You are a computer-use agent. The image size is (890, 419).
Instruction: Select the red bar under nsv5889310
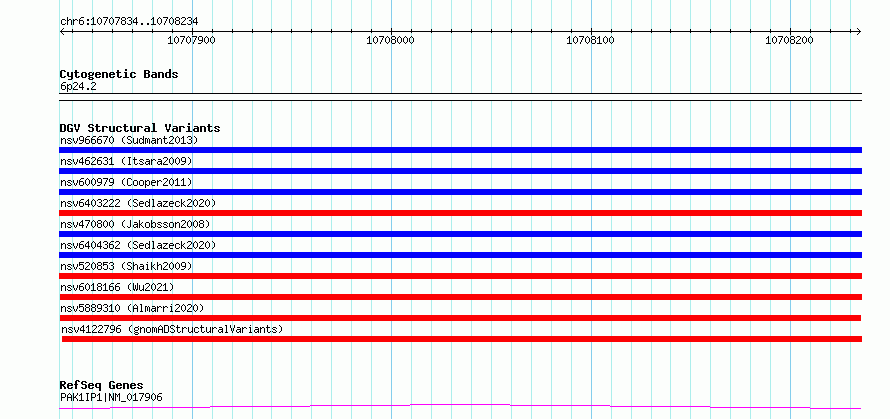[460, 318]
